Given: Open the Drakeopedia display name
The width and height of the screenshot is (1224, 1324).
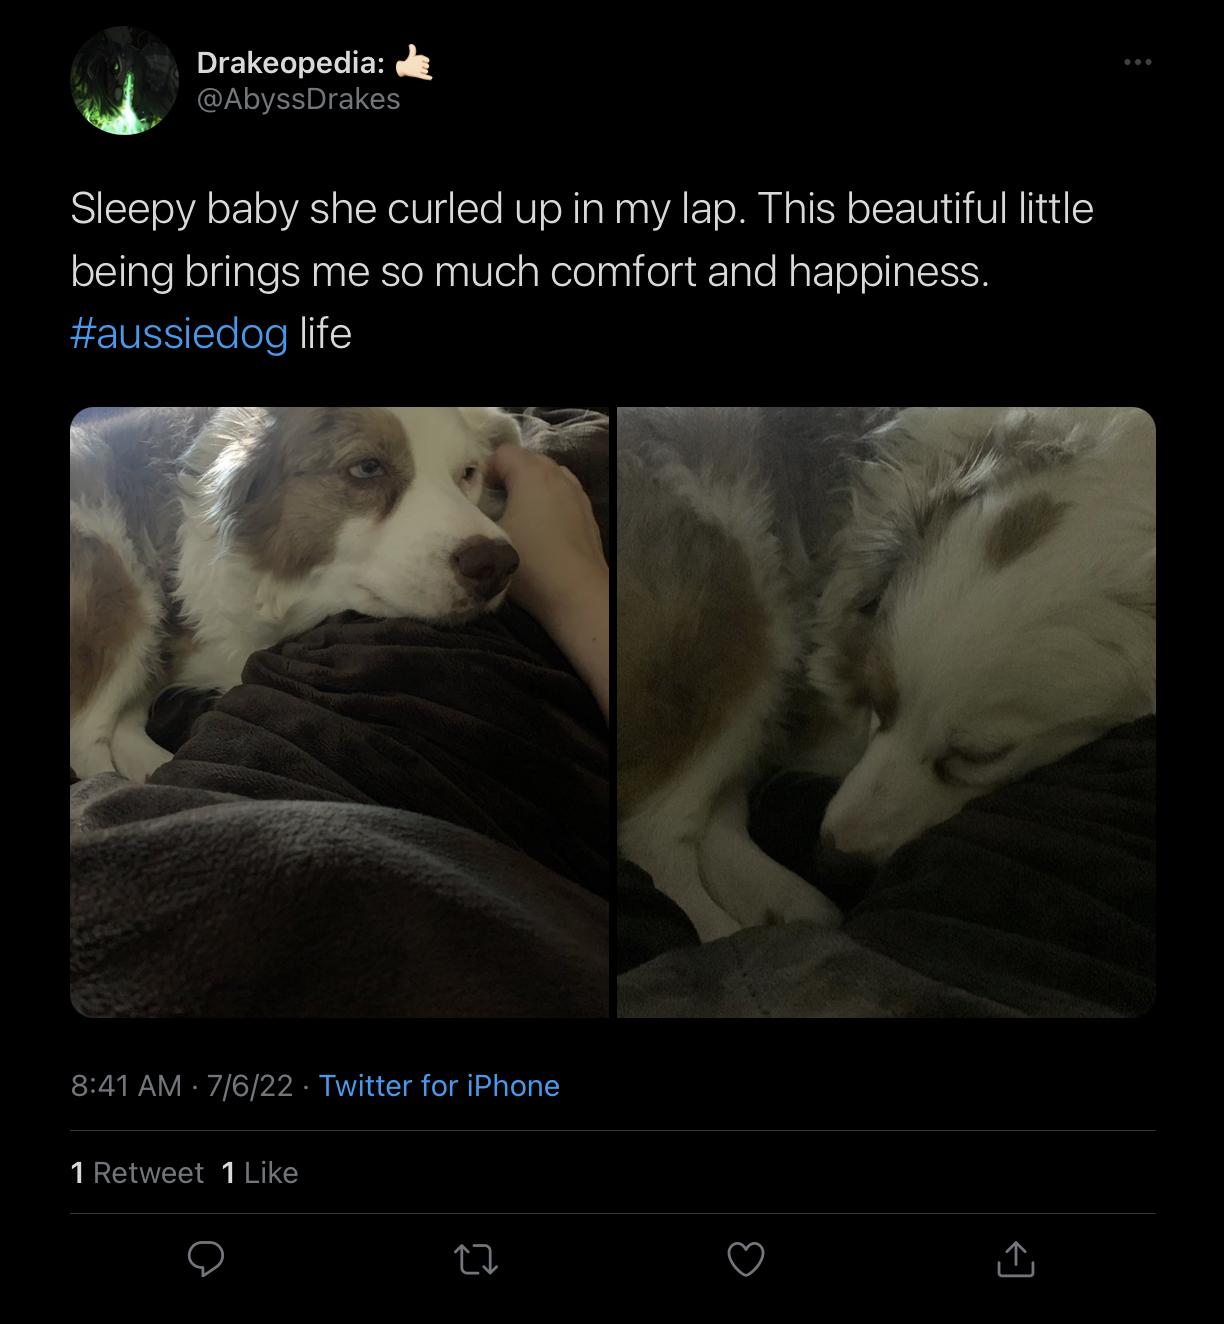Looking at the screenshot, I should pos(291,63).
